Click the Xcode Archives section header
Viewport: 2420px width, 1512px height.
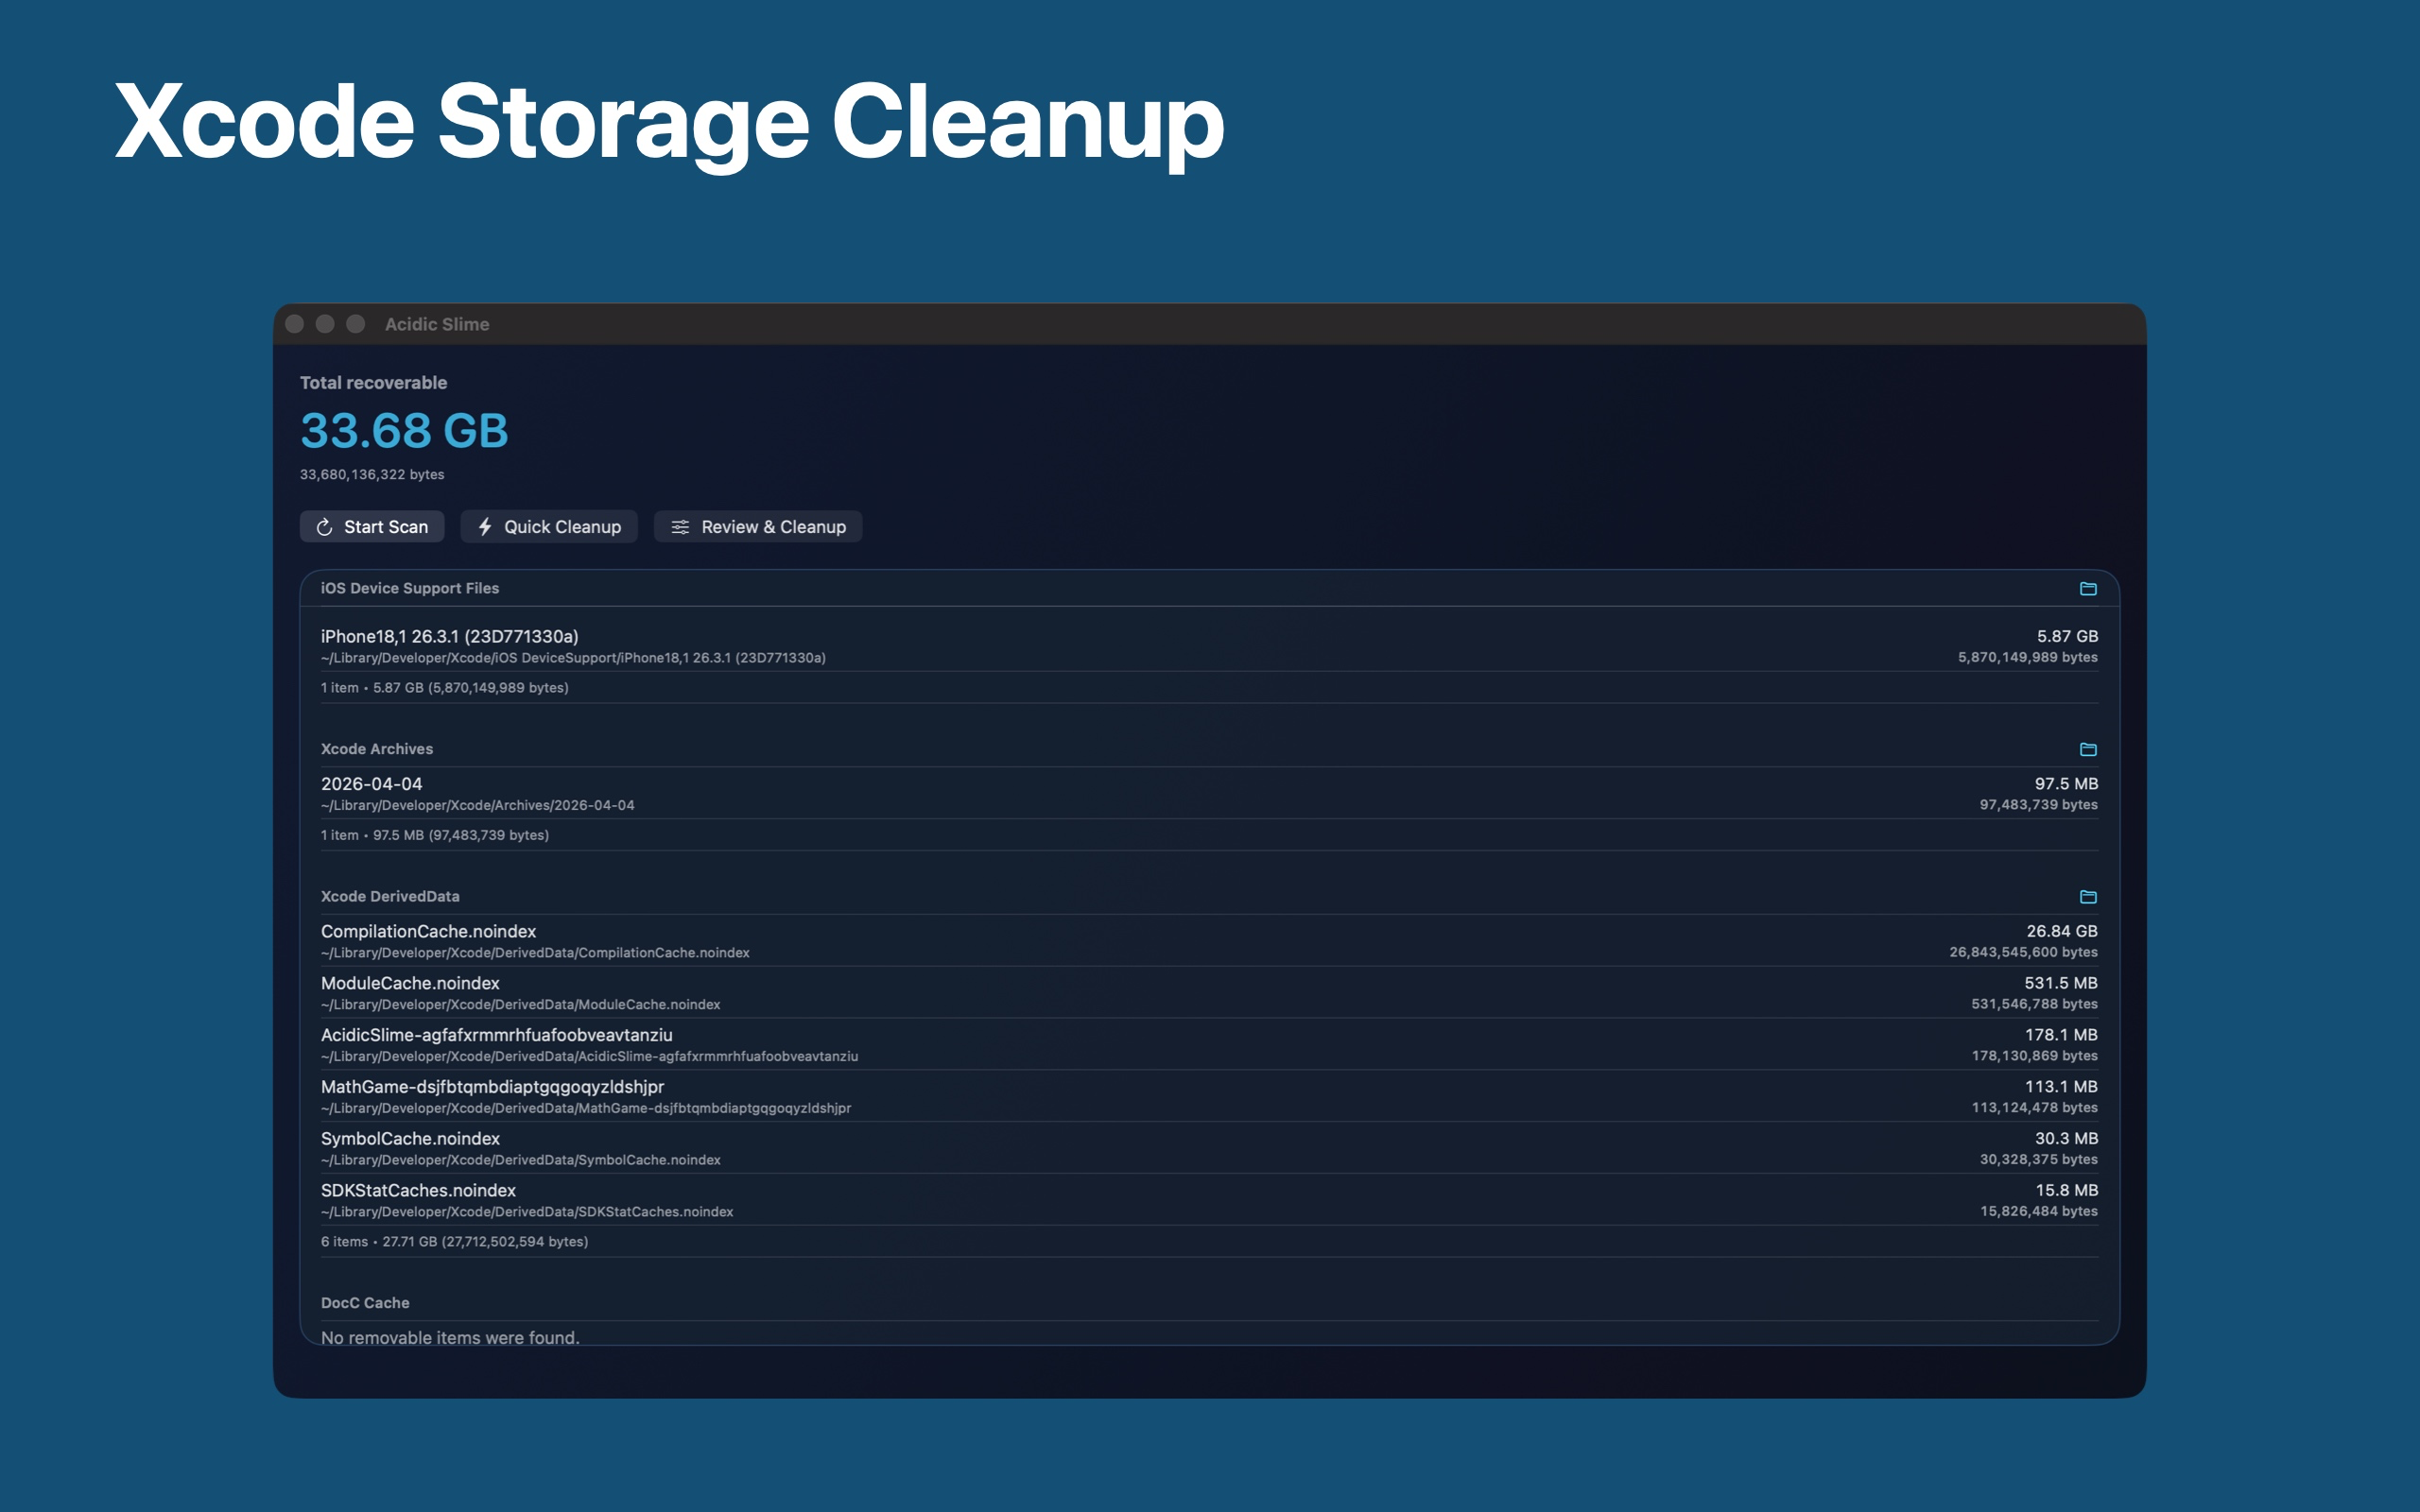tap(377, 749)
